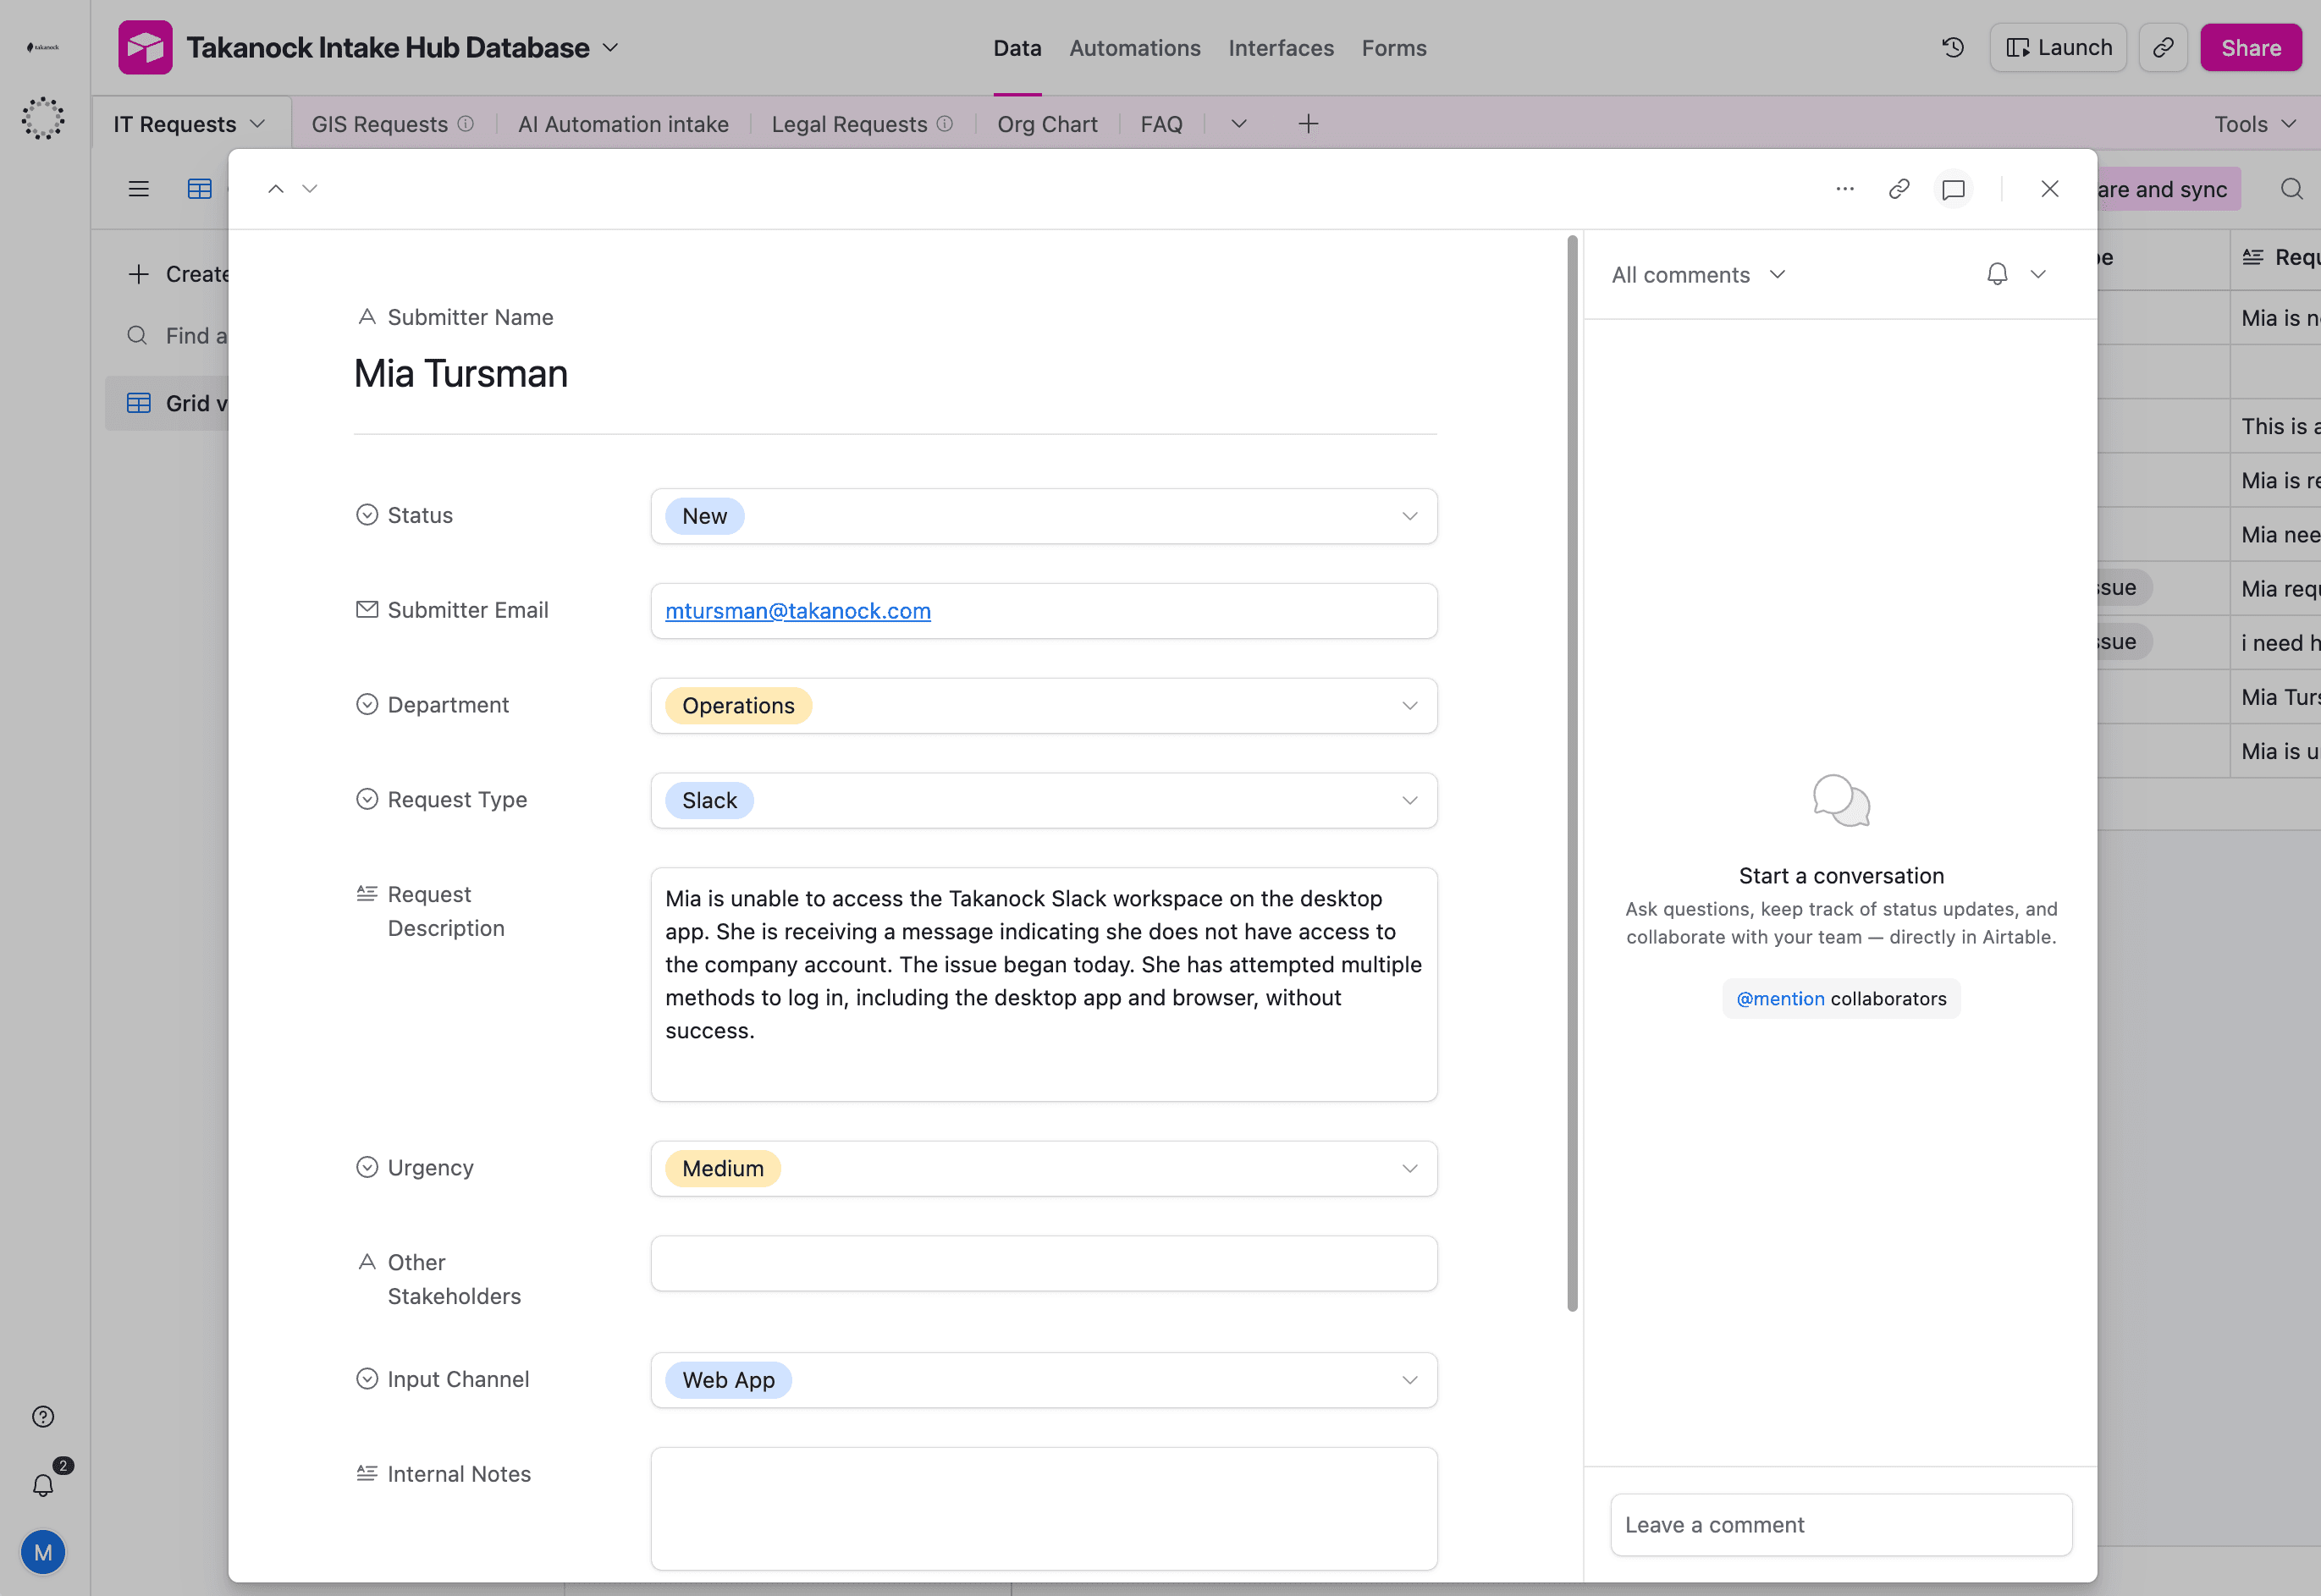Click the dotted circle sidebar icon
Image resolution: width=2321 pixels, height=1596 pixels.
[x=43, y=118]
